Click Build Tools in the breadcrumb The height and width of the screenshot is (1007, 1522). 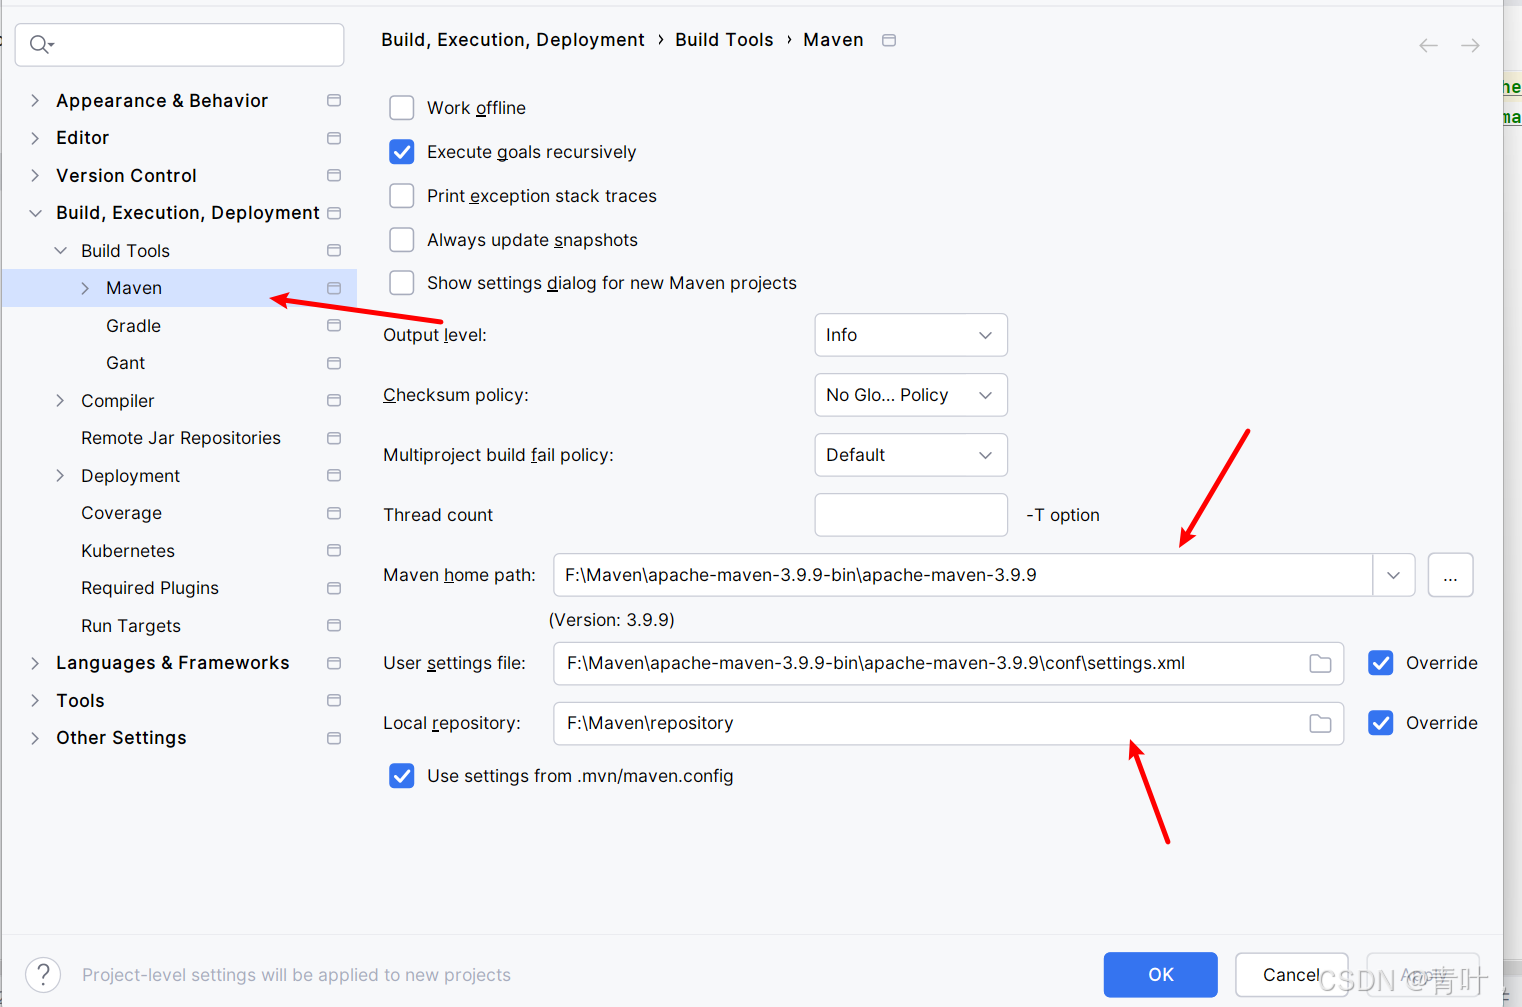(x=724, y=40)
